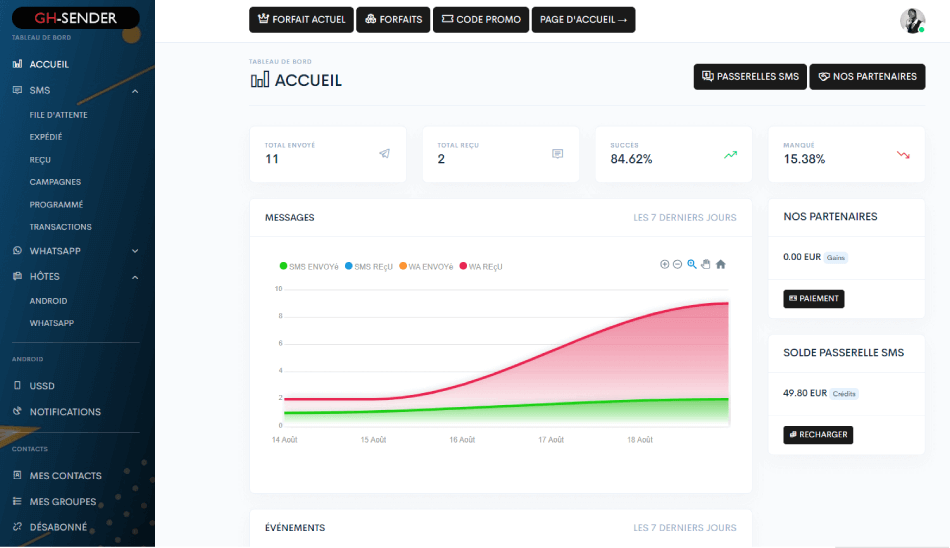Open Passerelles SMS button

pyautogui.click(x=750, y=76)
